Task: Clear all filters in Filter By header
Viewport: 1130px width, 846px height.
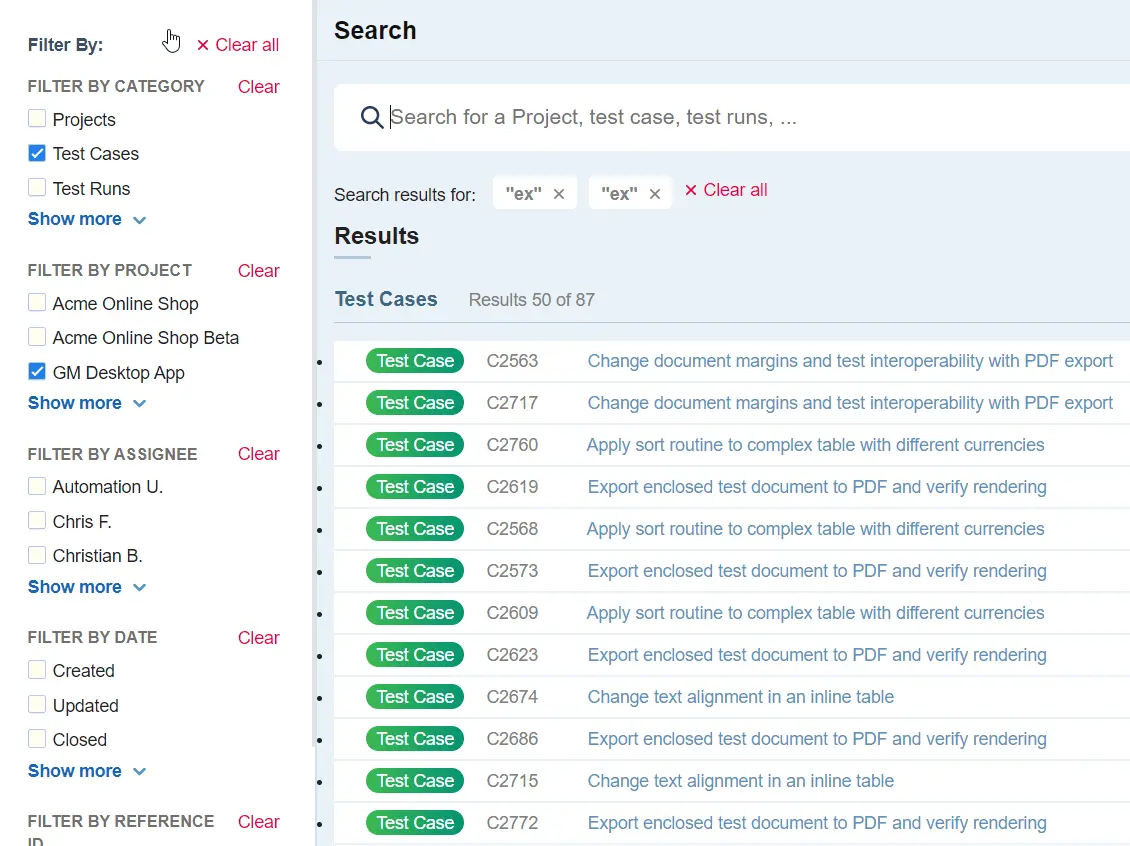Action: [238, 45]
